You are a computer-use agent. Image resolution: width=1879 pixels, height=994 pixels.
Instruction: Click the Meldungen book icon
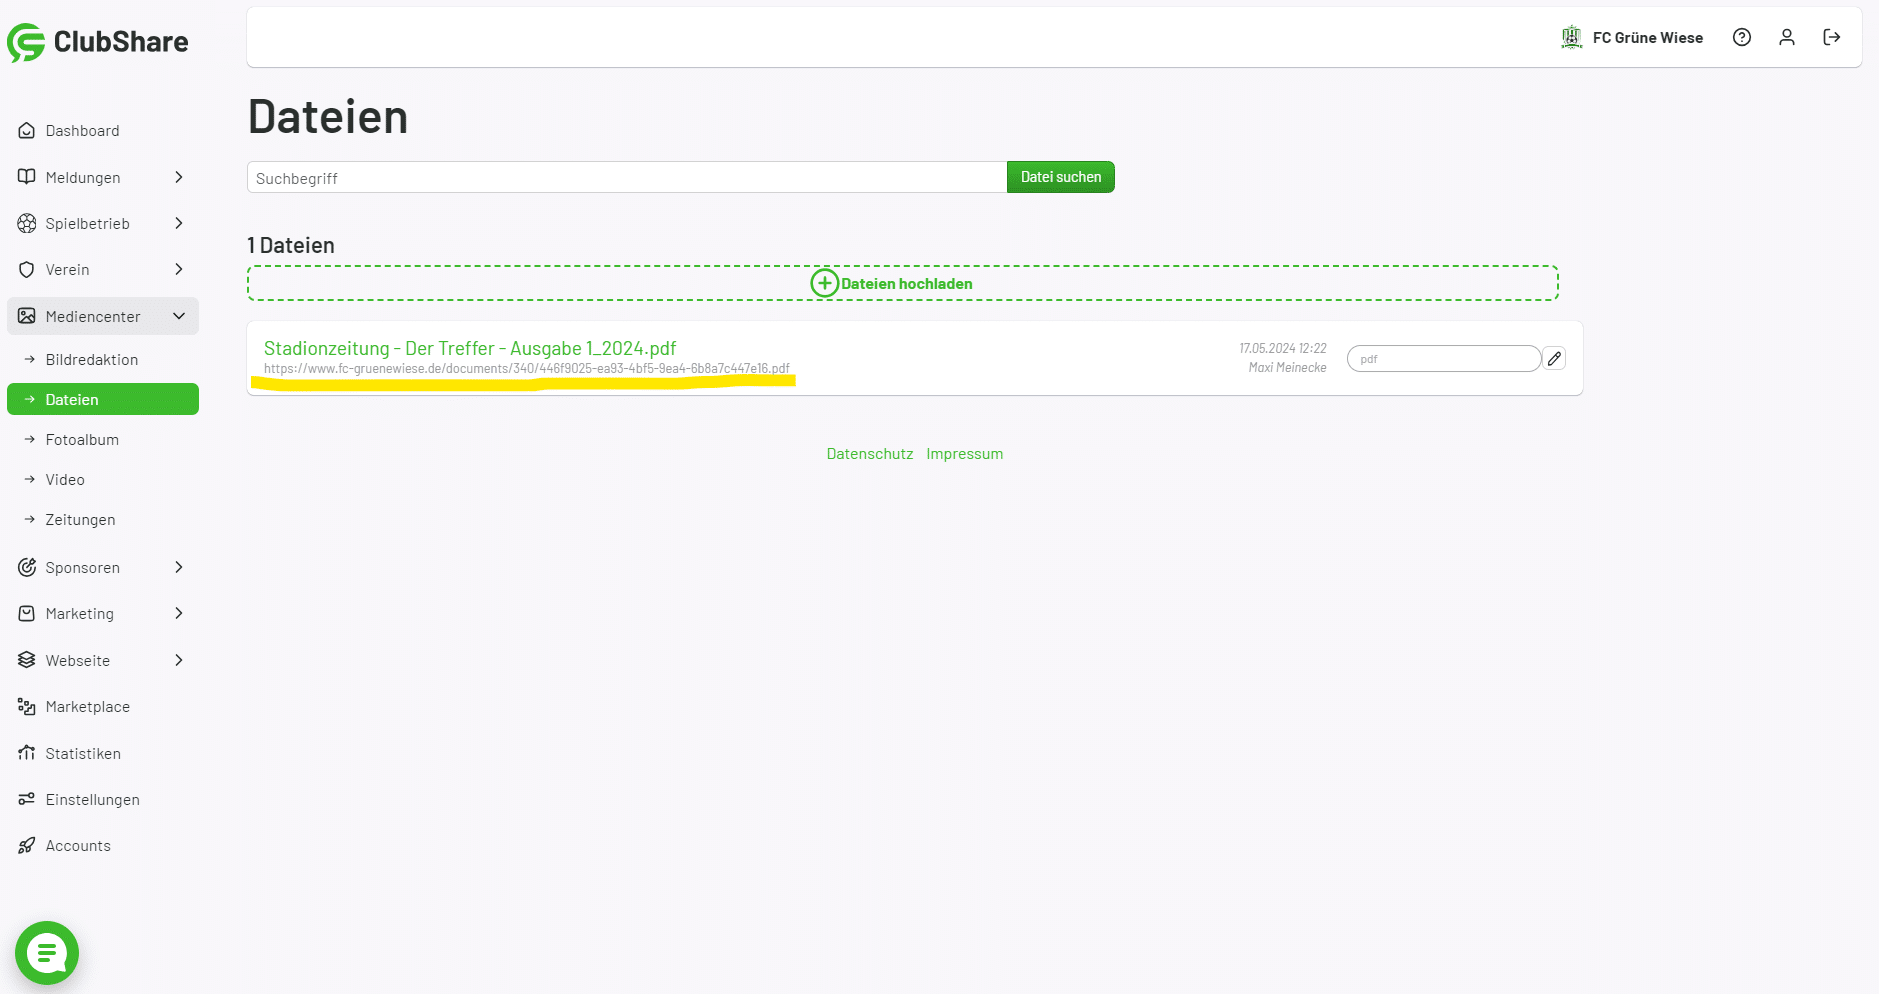(x=27, y=177)
